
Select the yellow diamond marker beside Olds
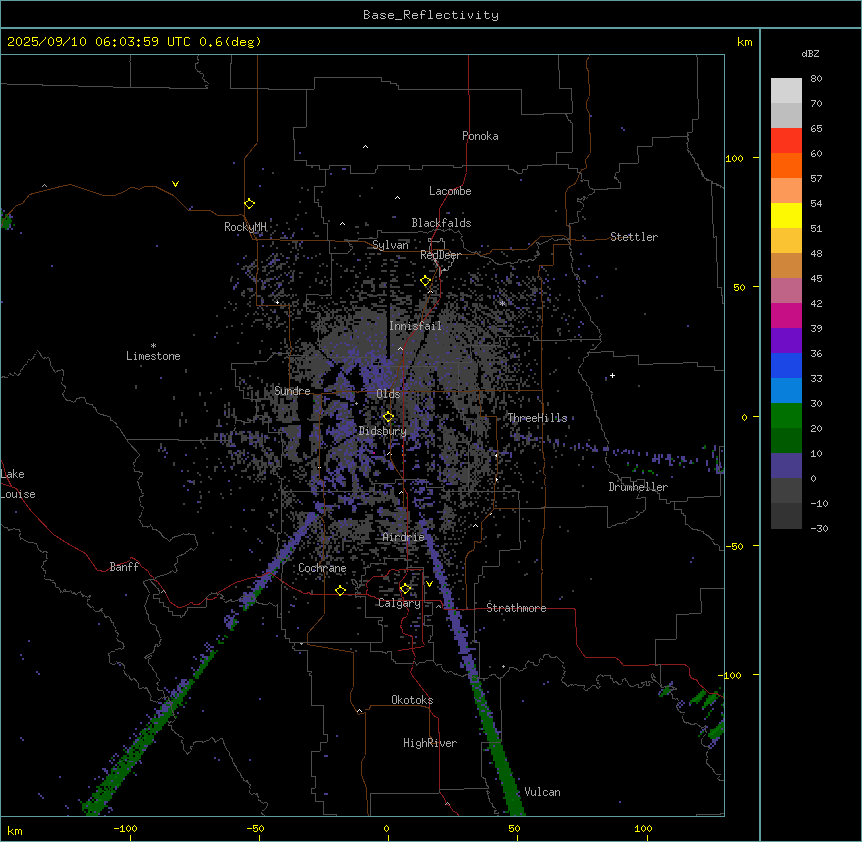[388, 417]
